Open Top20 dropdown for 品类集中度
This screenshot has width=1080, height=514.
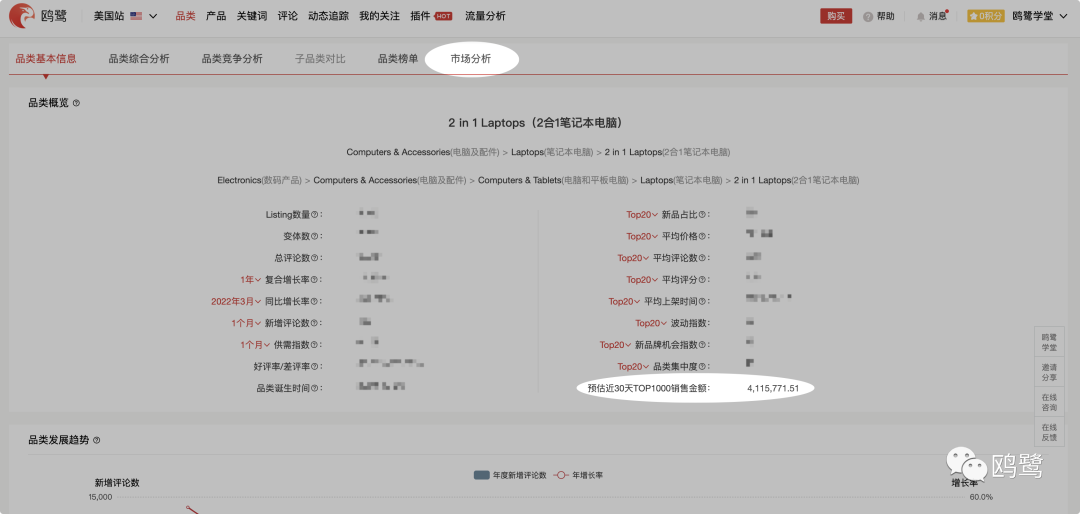click(x=633, y=367)
